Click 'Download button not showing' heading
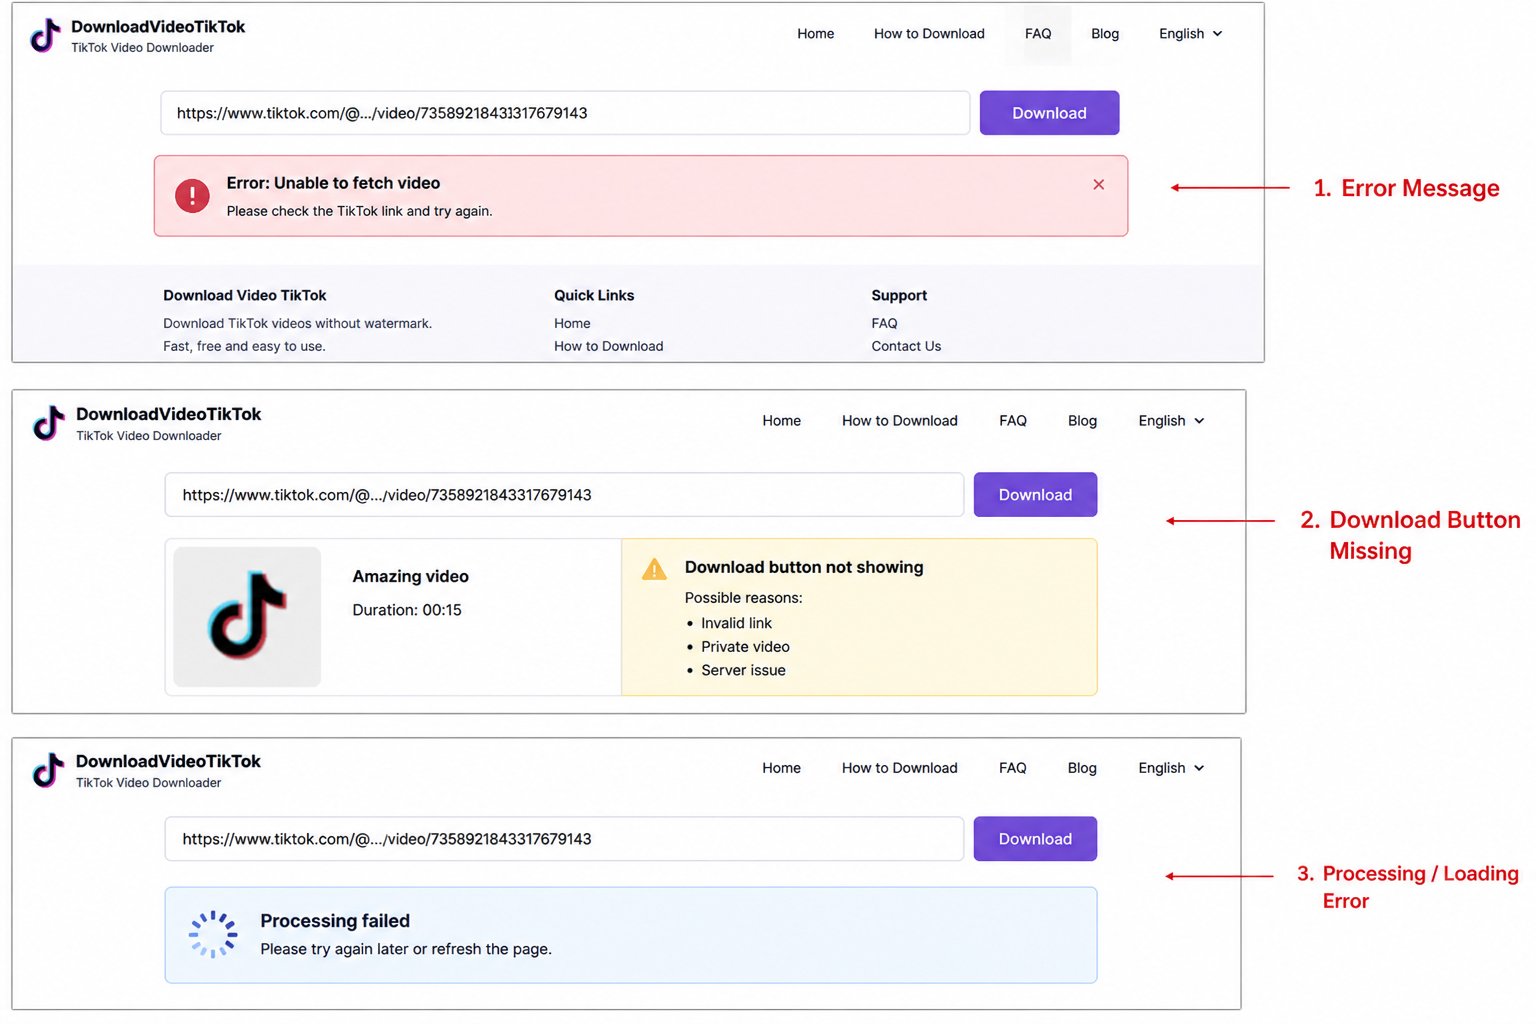This screenshot has height=1024, width=1536. (804, 567)
